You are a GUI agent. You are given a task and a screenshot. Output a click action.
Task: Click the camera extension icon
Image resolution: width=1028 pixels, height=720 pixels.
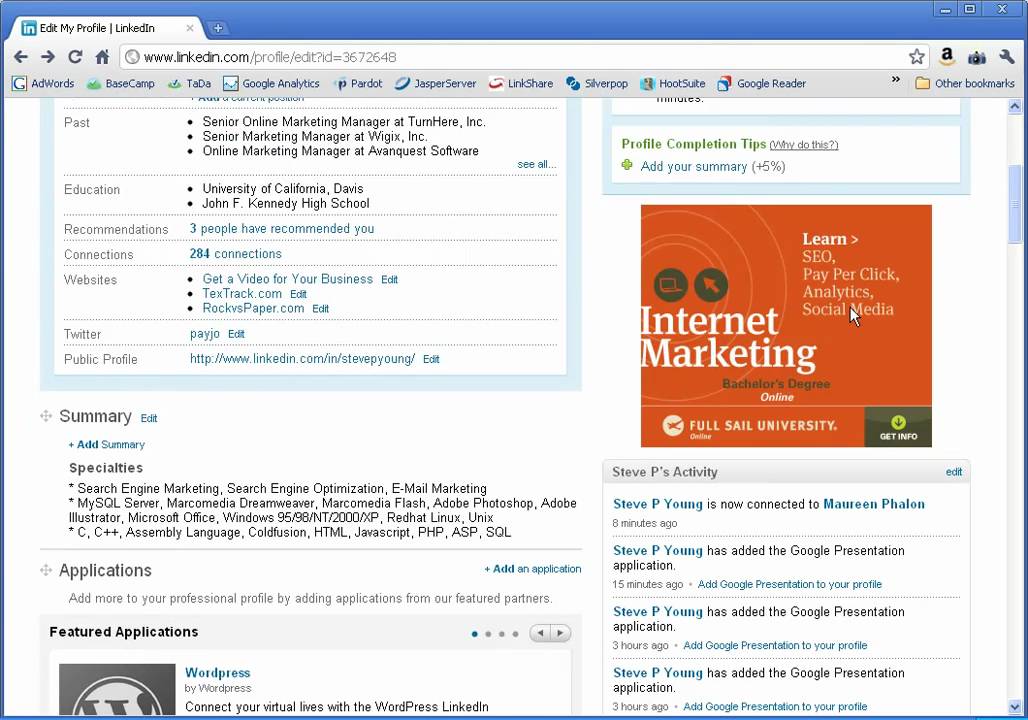point(977,58)
